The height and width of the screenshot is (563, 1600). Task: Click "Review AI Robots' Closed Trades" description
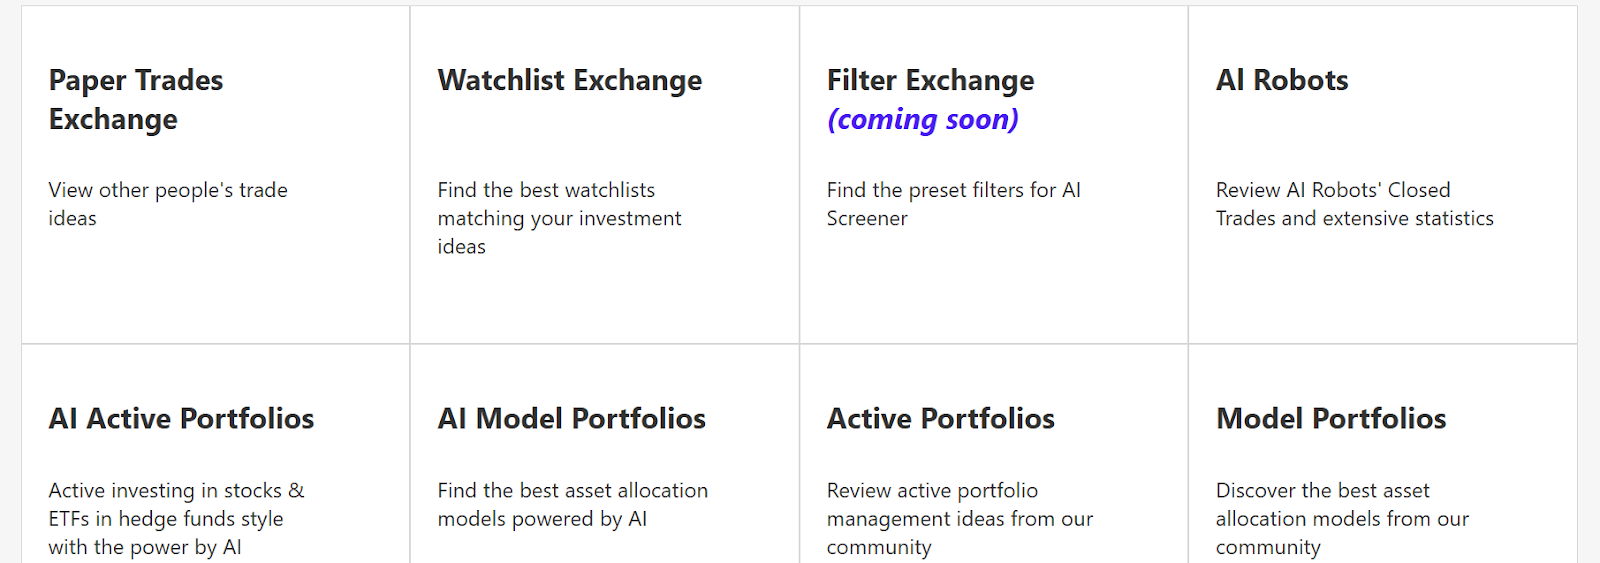1354,204
